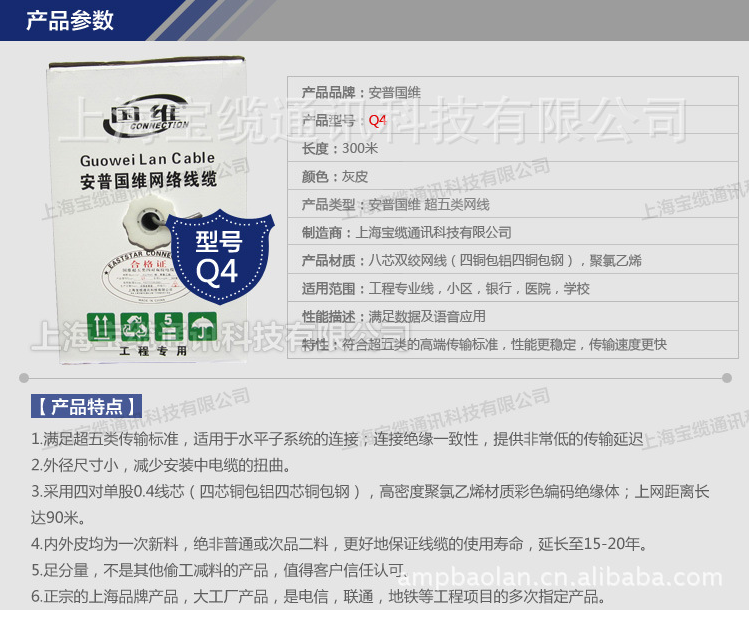The height and width of the screenshot is (617, 750).
Task: Select the row '适用范围：工程专业线…'
Action: click(513, 288)
